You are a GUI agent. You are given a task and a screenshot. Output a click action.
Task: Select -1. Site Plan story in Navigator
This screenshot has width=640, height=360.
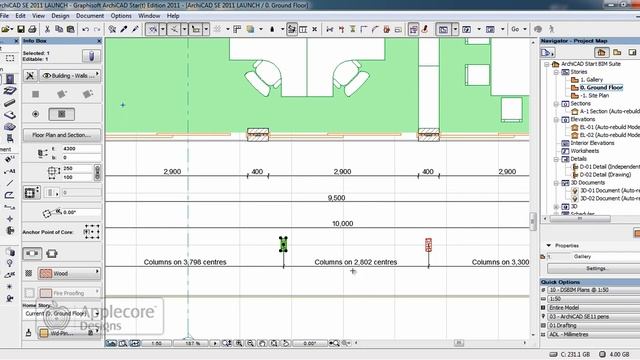594,96
